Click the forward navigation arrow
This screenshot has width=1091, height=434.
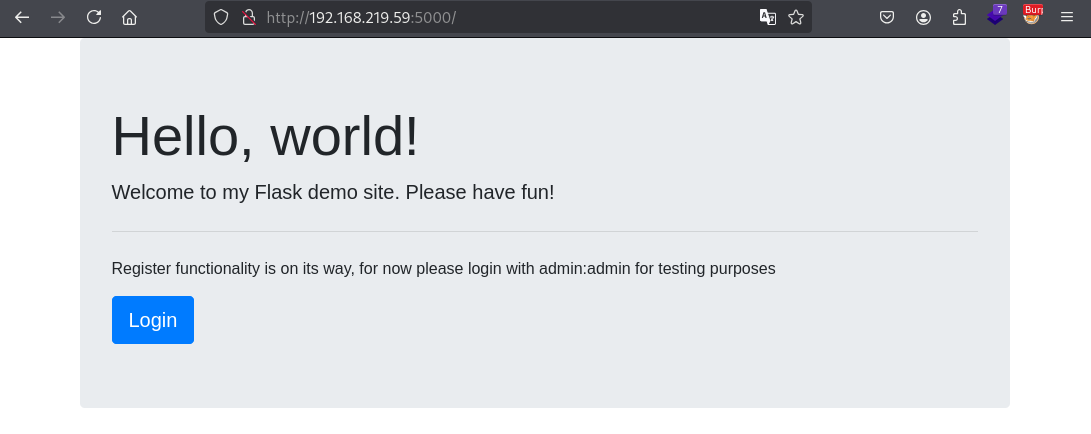point(58,17)
